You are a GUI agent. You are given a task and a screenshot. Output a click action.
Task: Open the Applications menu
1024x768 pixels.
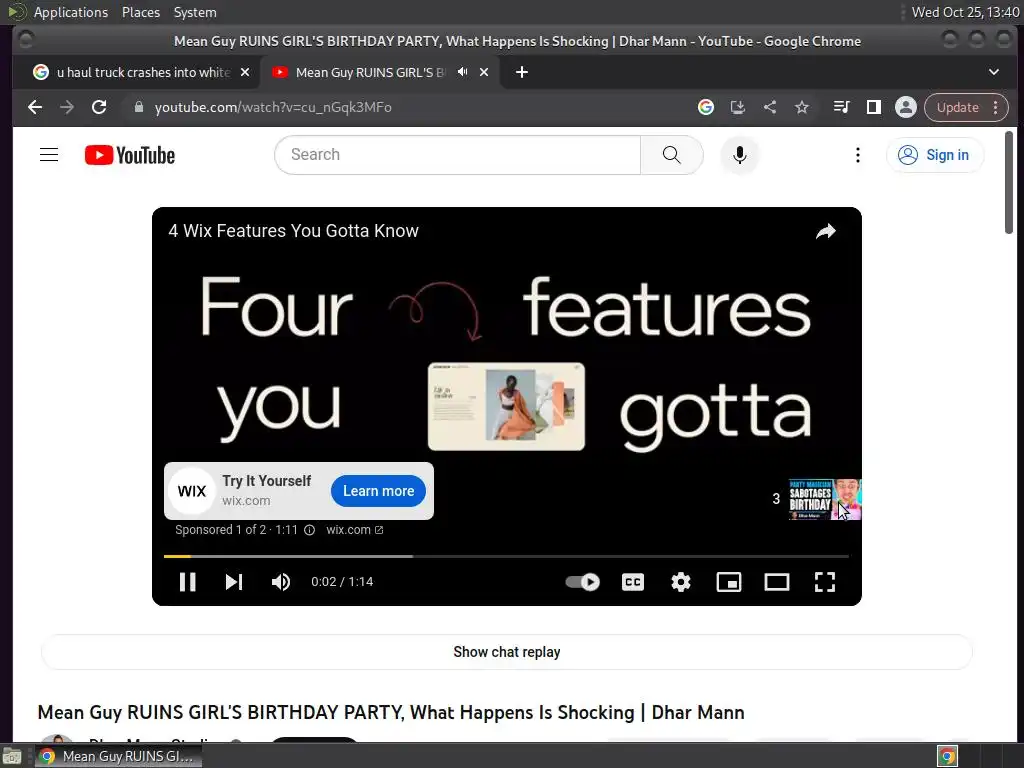71,12
